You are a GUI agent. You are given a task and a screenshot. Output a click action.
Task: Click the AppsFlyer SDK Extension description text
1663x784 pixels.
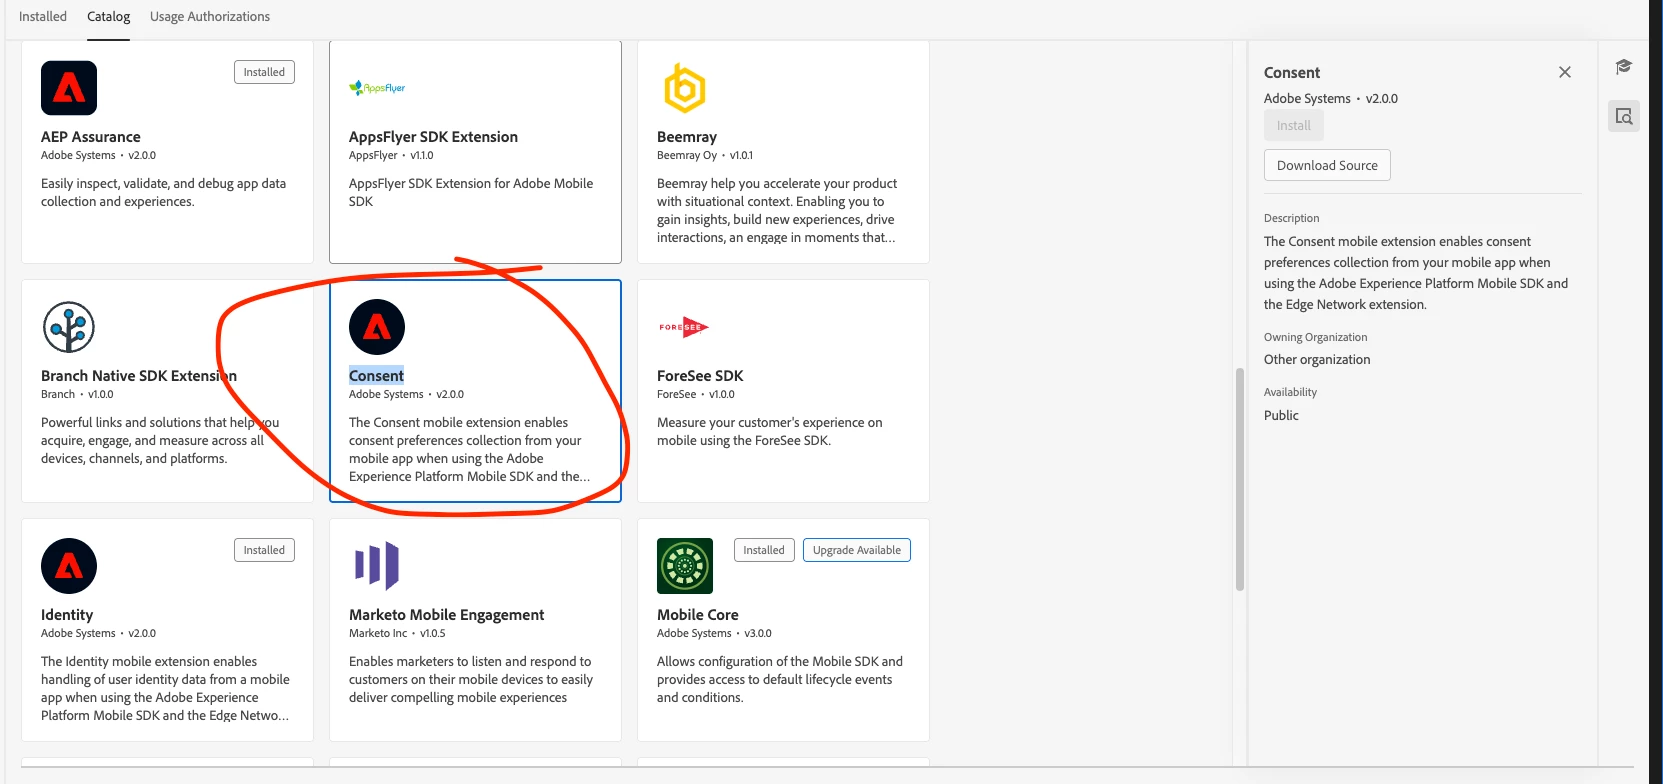click(471, 193)
